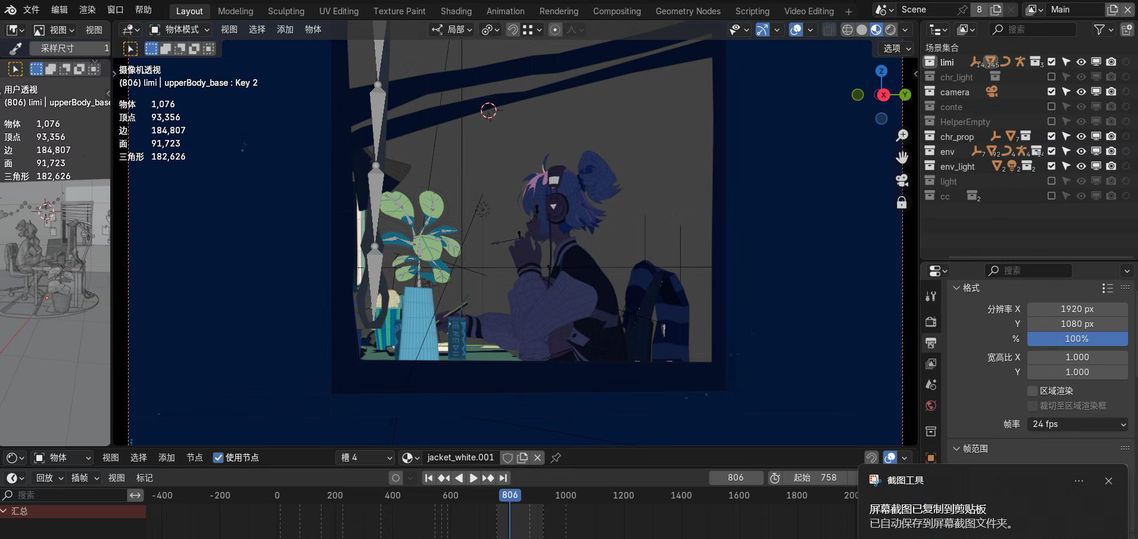Unpin the jacket_white.001 material with X icon
This screenshot has height=539, width=1138.
pyautogui.click(x=538, y=458)
